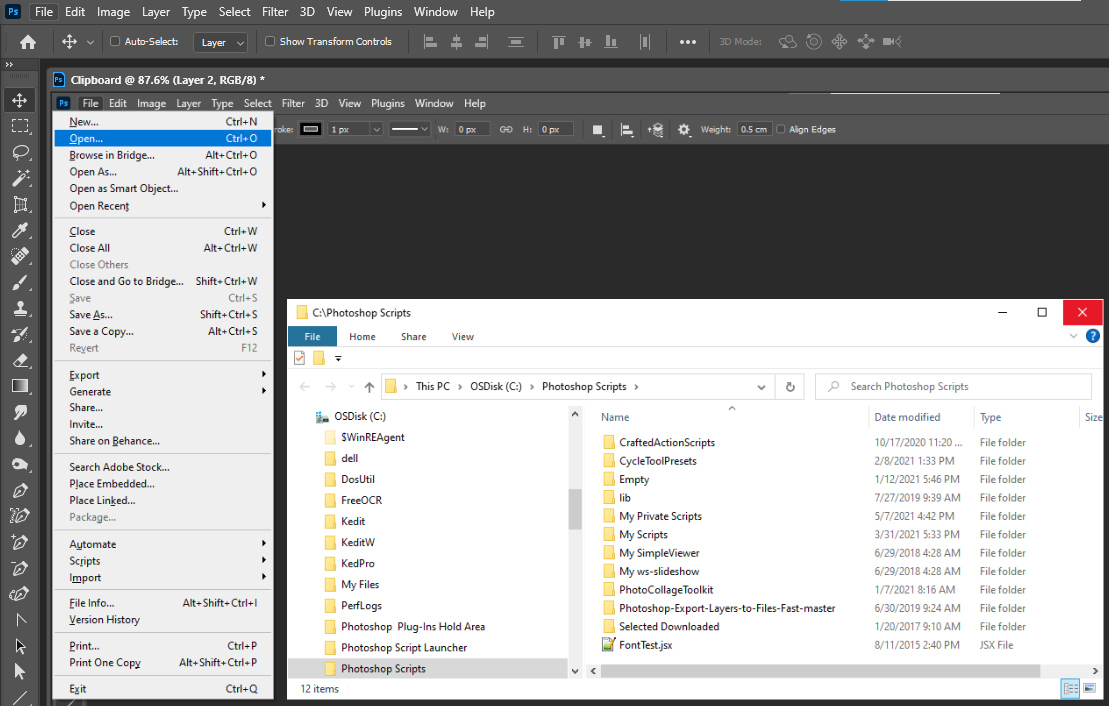Choose the Eraser tool
This screenshot has width=1109, height=706.
[x=20, y=360]
